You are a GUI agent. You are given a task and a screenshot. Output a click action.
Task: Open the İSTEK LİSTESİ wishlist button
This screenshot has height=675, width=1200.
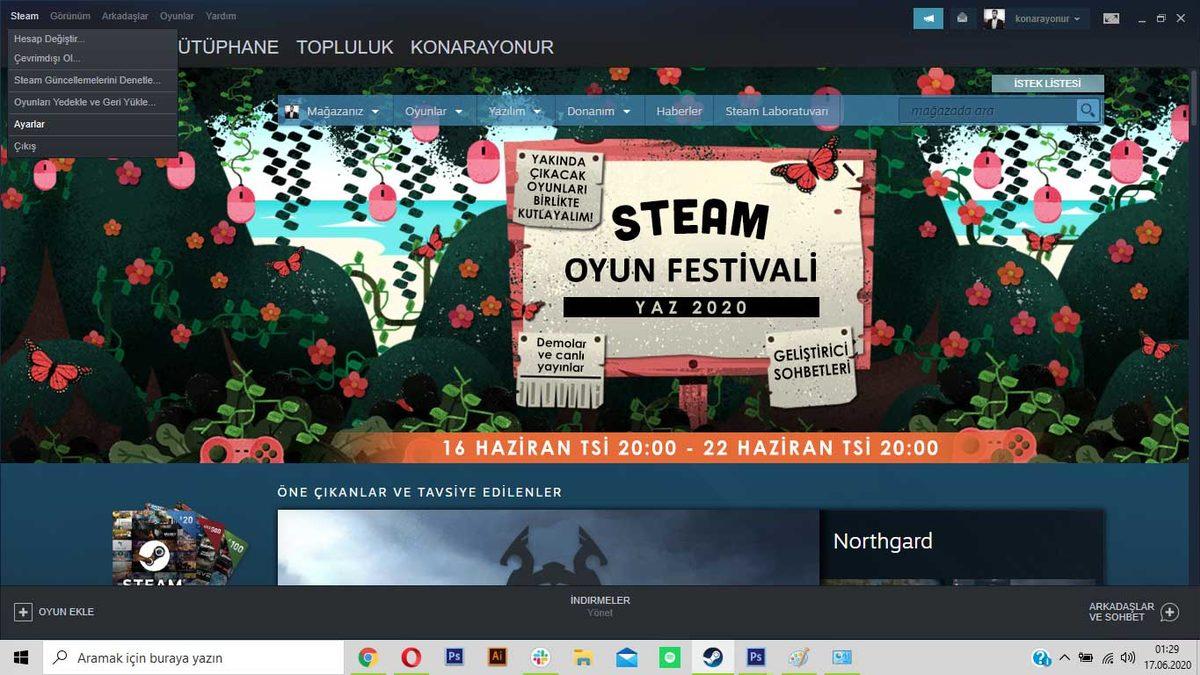pyautogui.click(x=1046, y=83)
